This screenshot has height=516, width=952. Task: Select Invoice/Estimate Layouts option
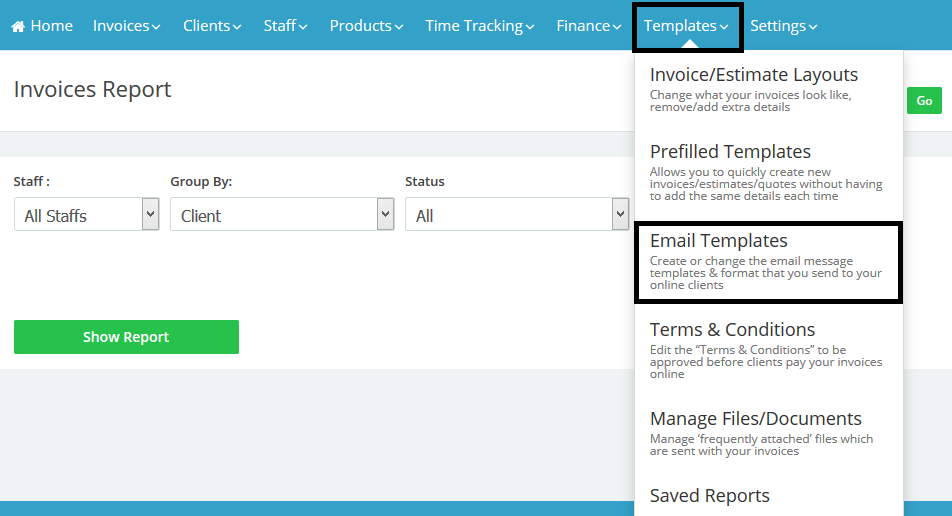click(x=753, y=75)
